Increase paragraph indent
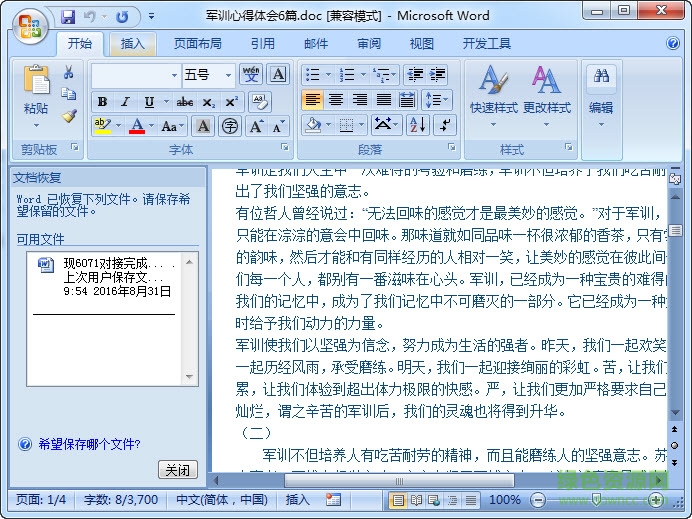 point(437,75)
